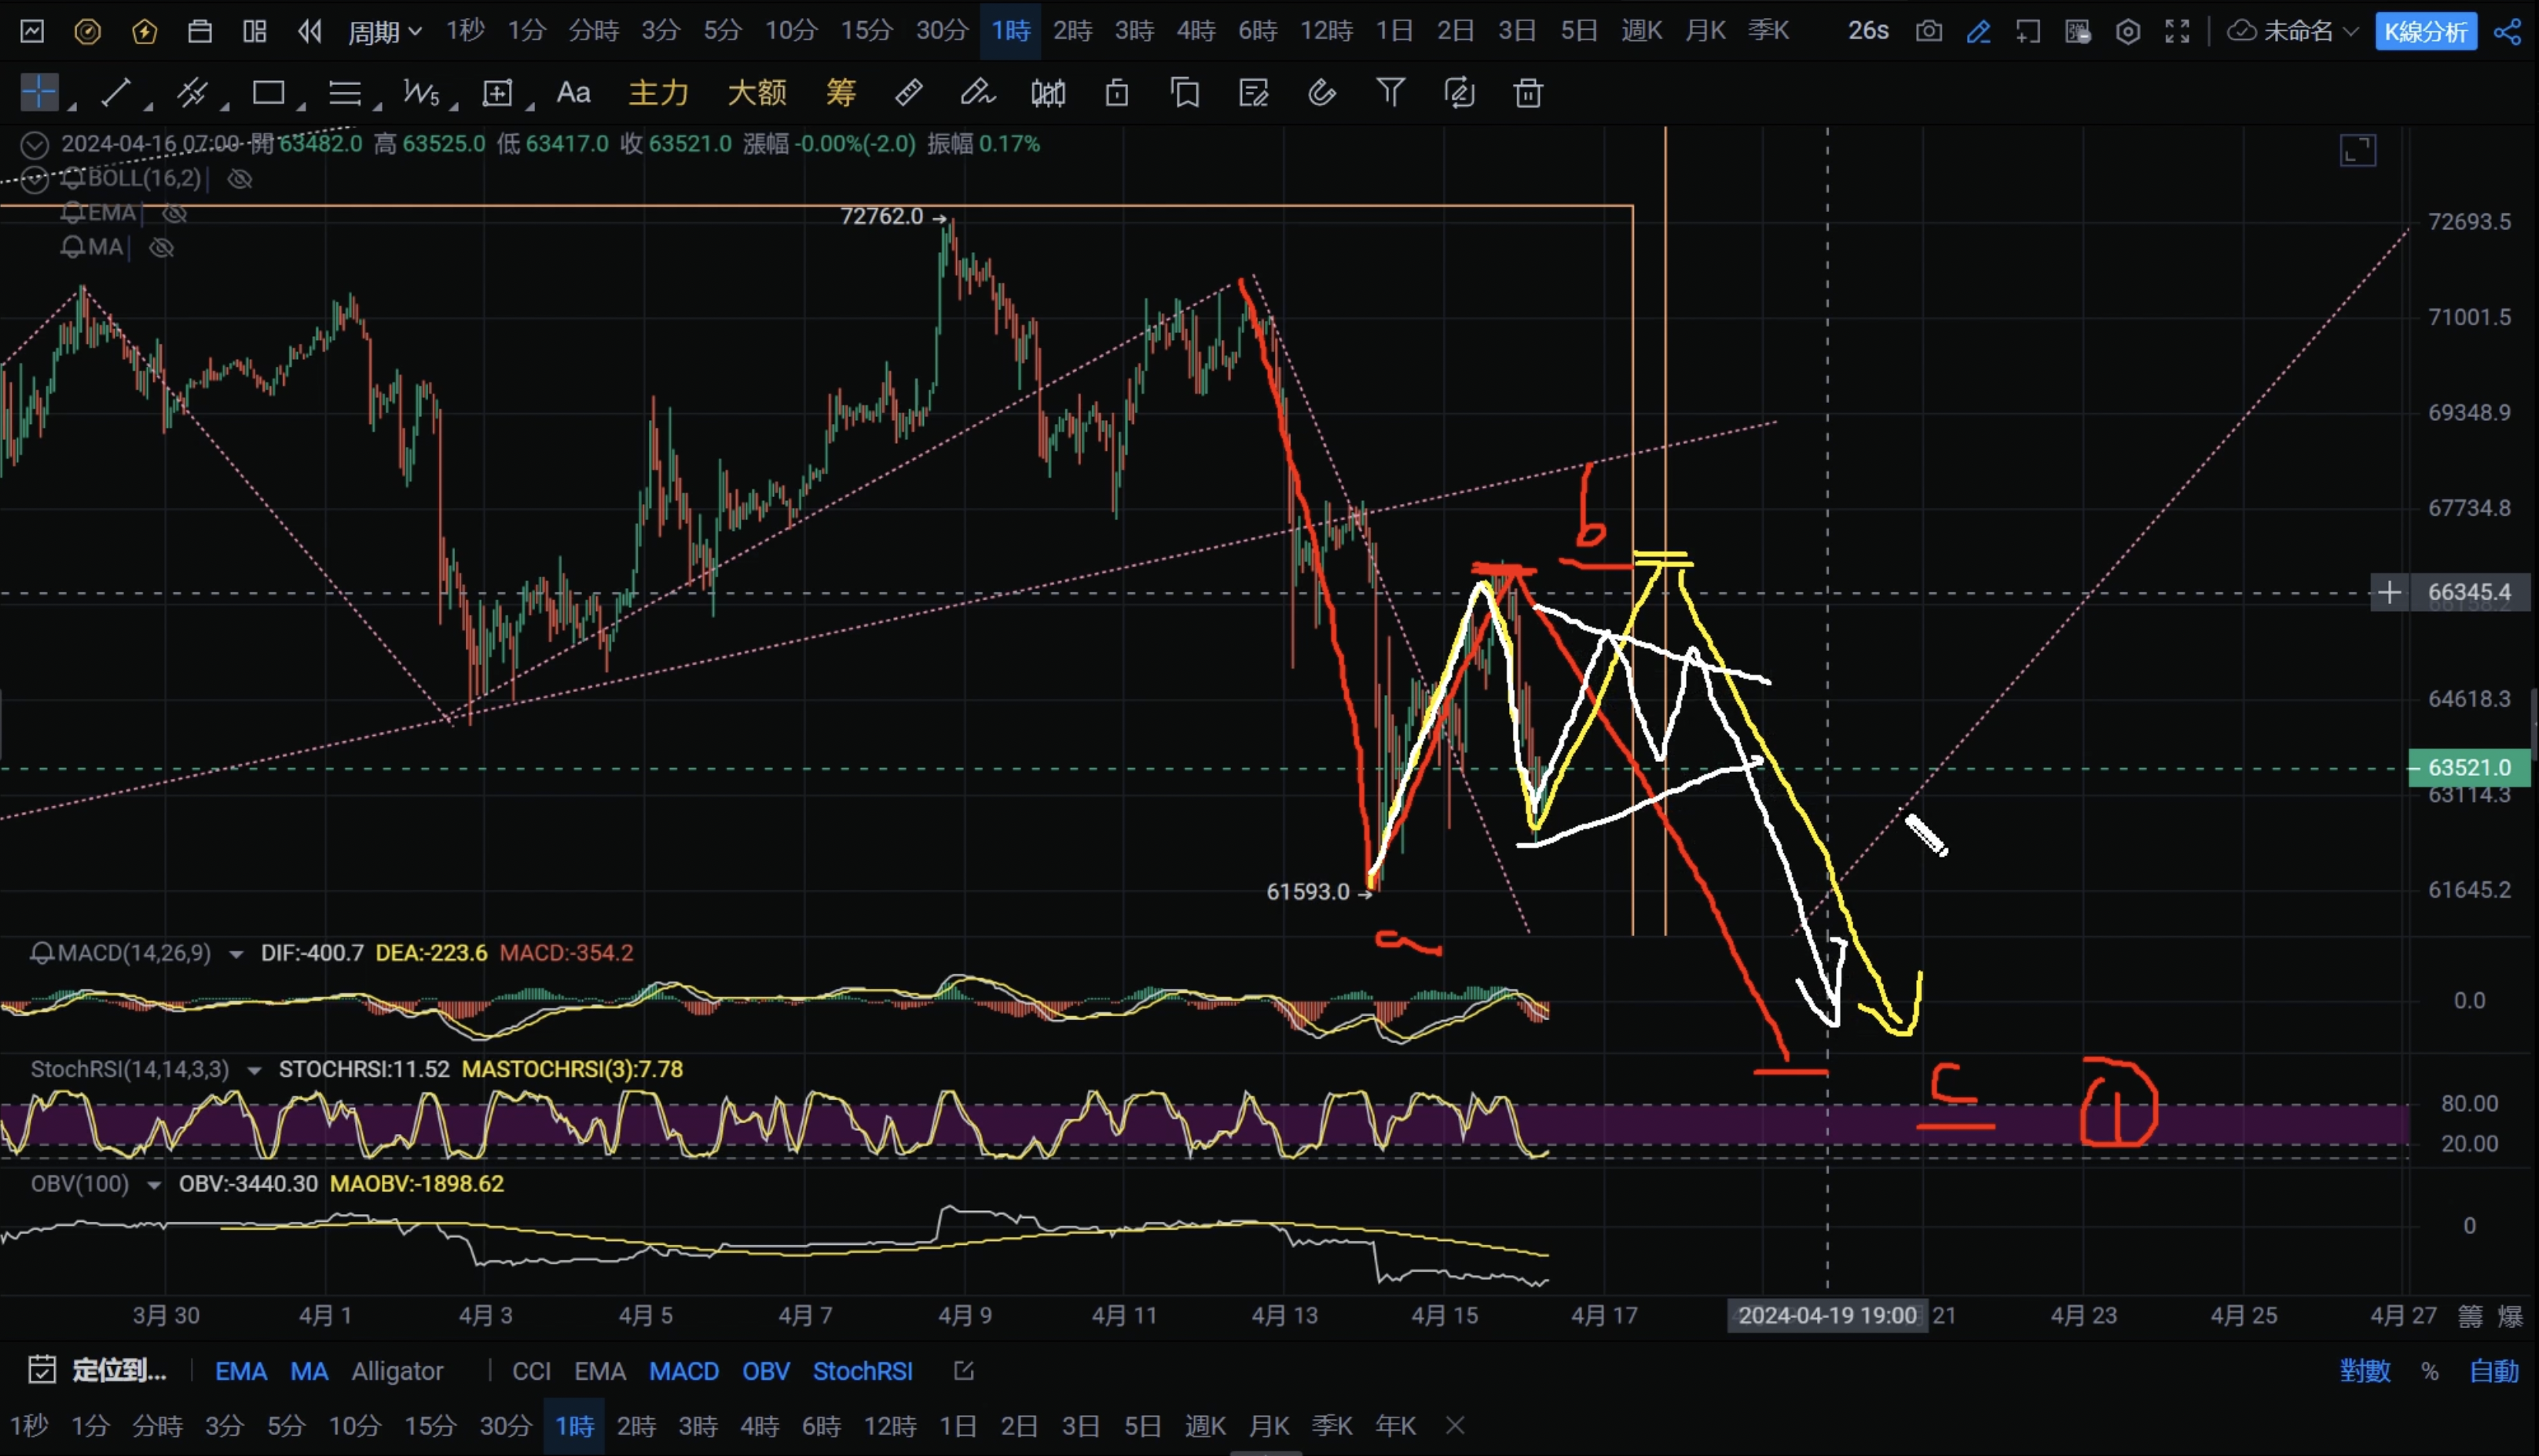Toggle MA indicator visibility eye
Screen dimensions: 2539x1456
coord(161,247)
